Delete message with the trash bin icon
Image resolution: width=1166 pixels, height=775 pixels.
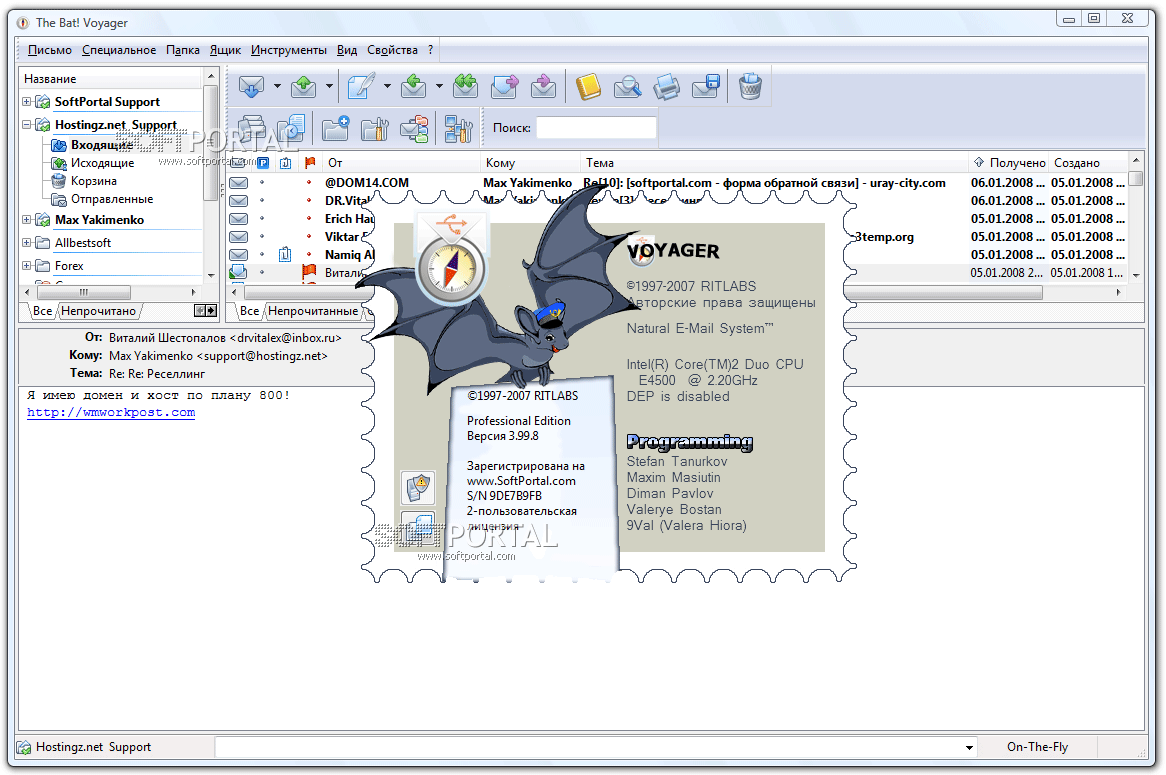[750, 87]
